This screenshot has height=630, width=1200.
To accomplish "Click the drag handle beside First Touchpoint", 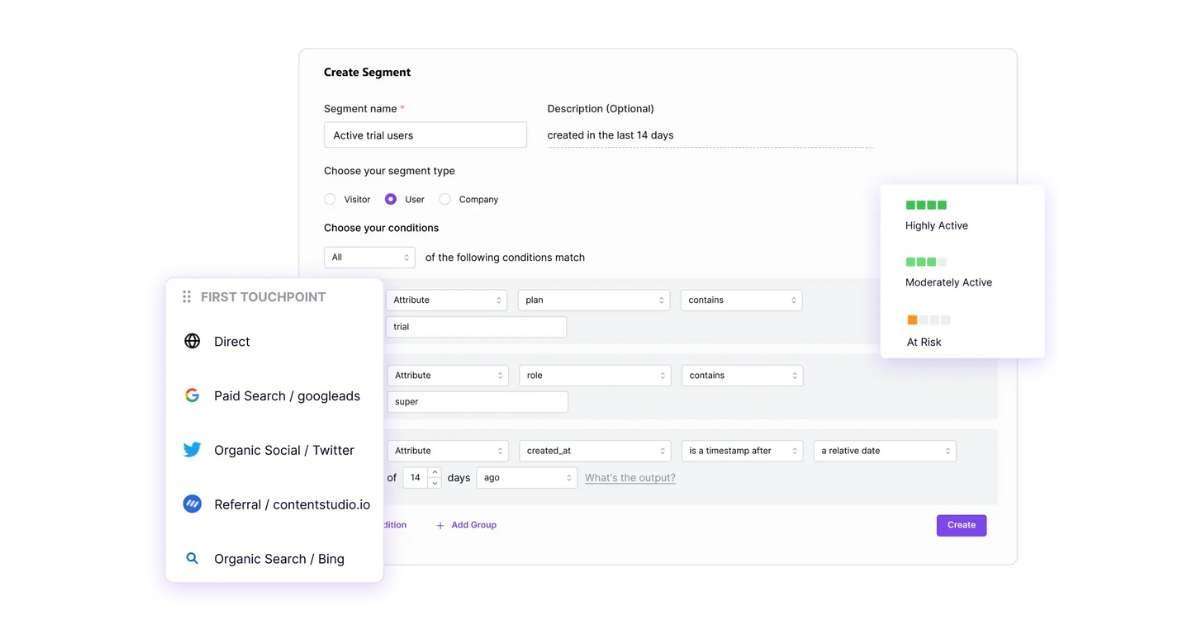I will click(187, 297).
